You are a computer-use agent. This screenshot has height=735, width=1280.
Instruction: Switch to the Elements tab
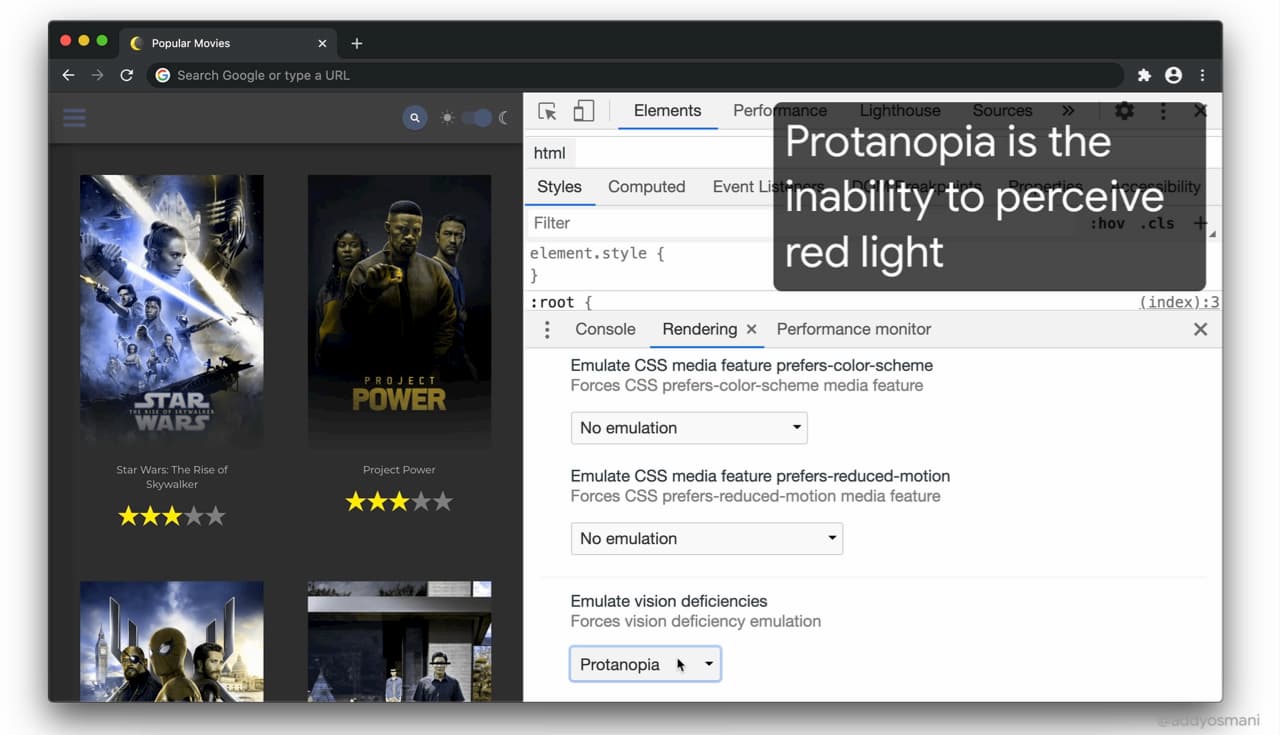[667, 111]
